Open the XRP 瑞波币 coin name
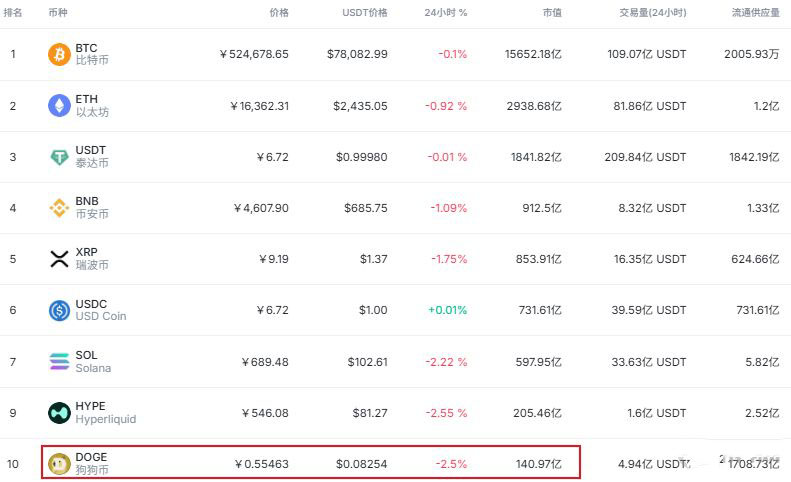Viewport: 791px width, 482px height. (x=92, y=258)
